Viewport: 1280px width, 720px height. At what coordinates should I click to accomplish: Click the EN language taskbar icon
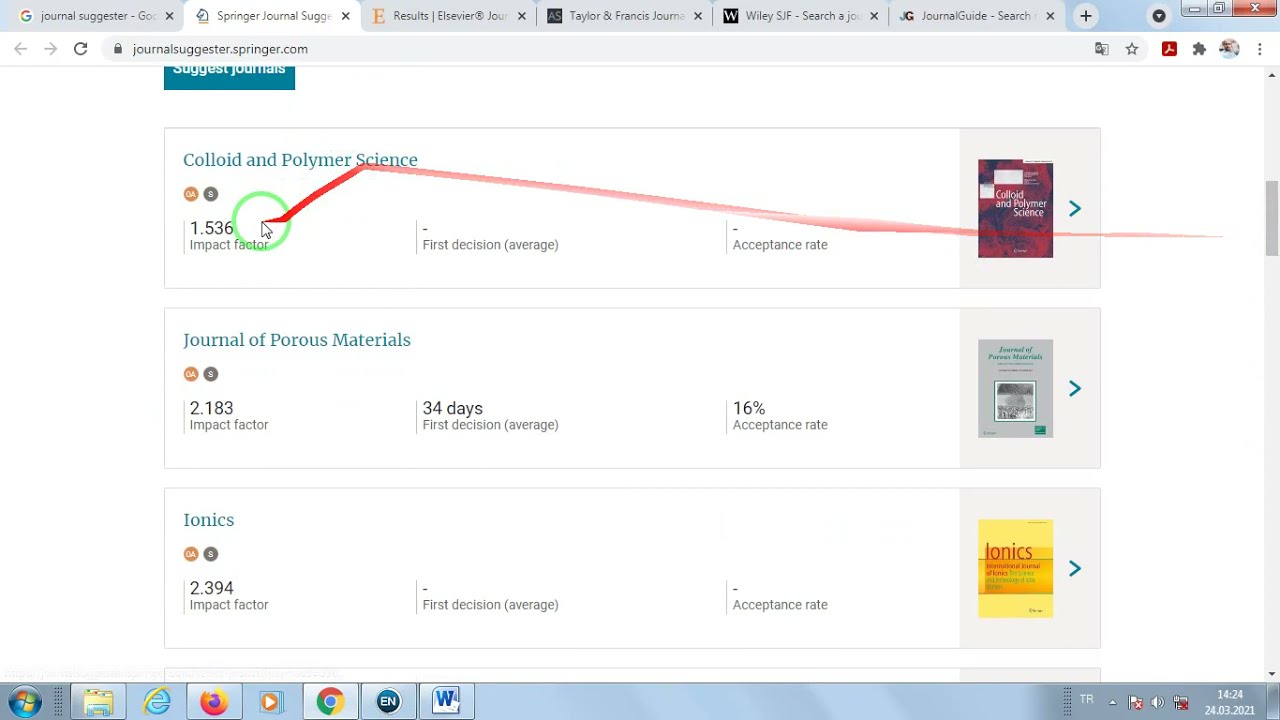pyautogui.click(x=388, y=702)
